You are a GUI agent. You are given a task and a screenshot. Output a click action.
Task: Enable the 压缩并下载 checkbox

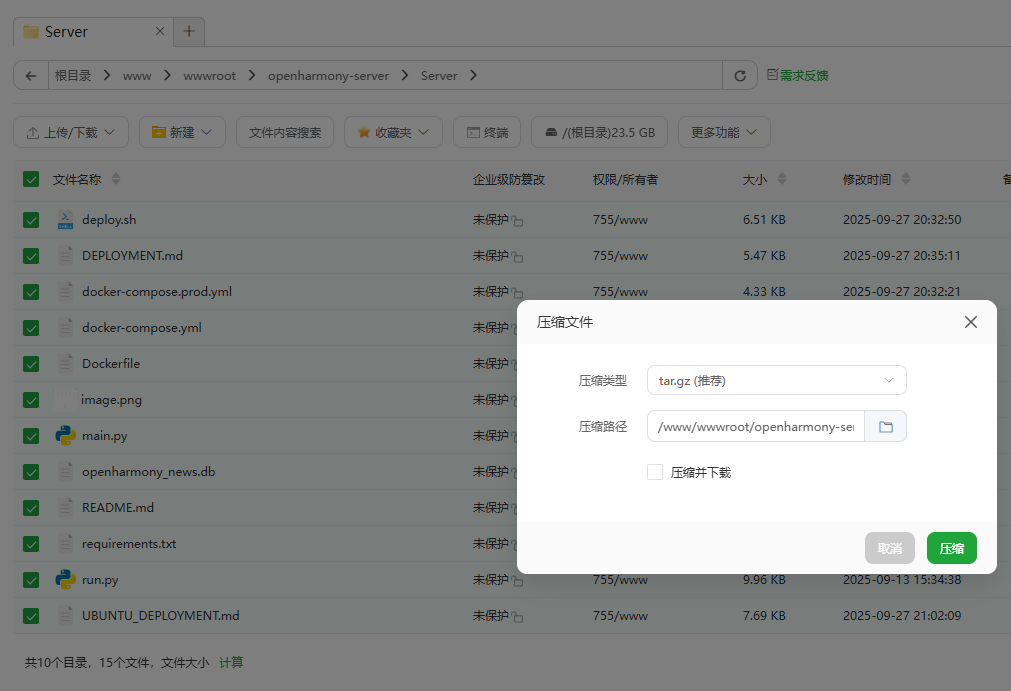click(x=655, y=472)
